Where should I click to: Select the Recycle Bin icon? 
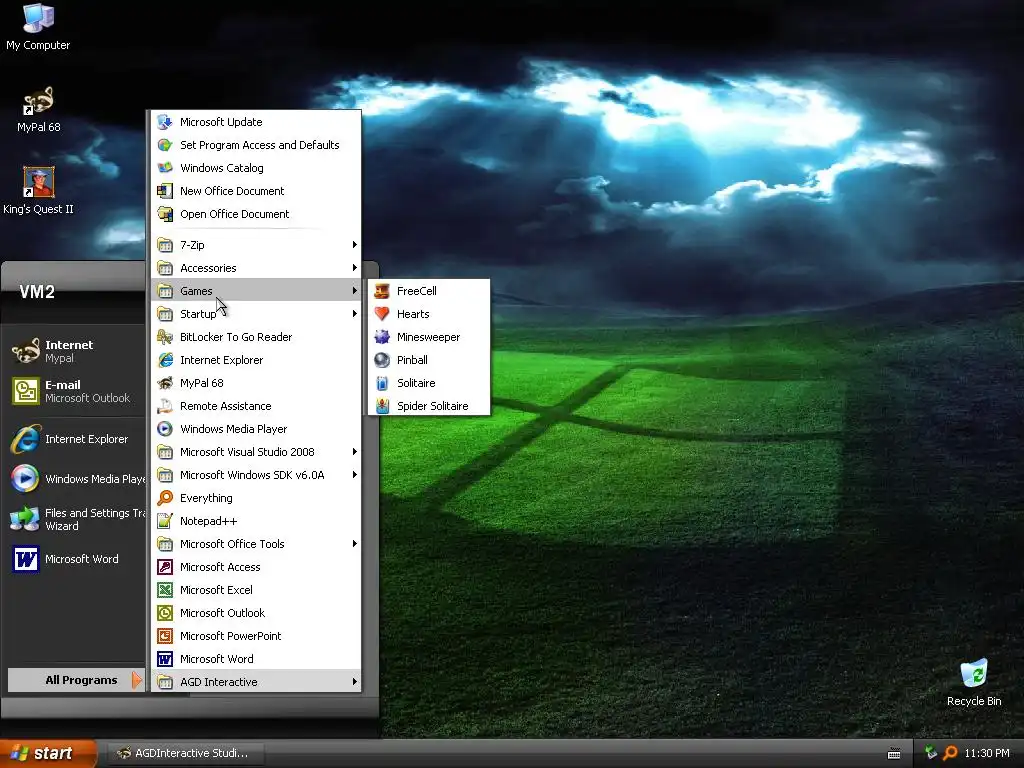pos(974,683)
